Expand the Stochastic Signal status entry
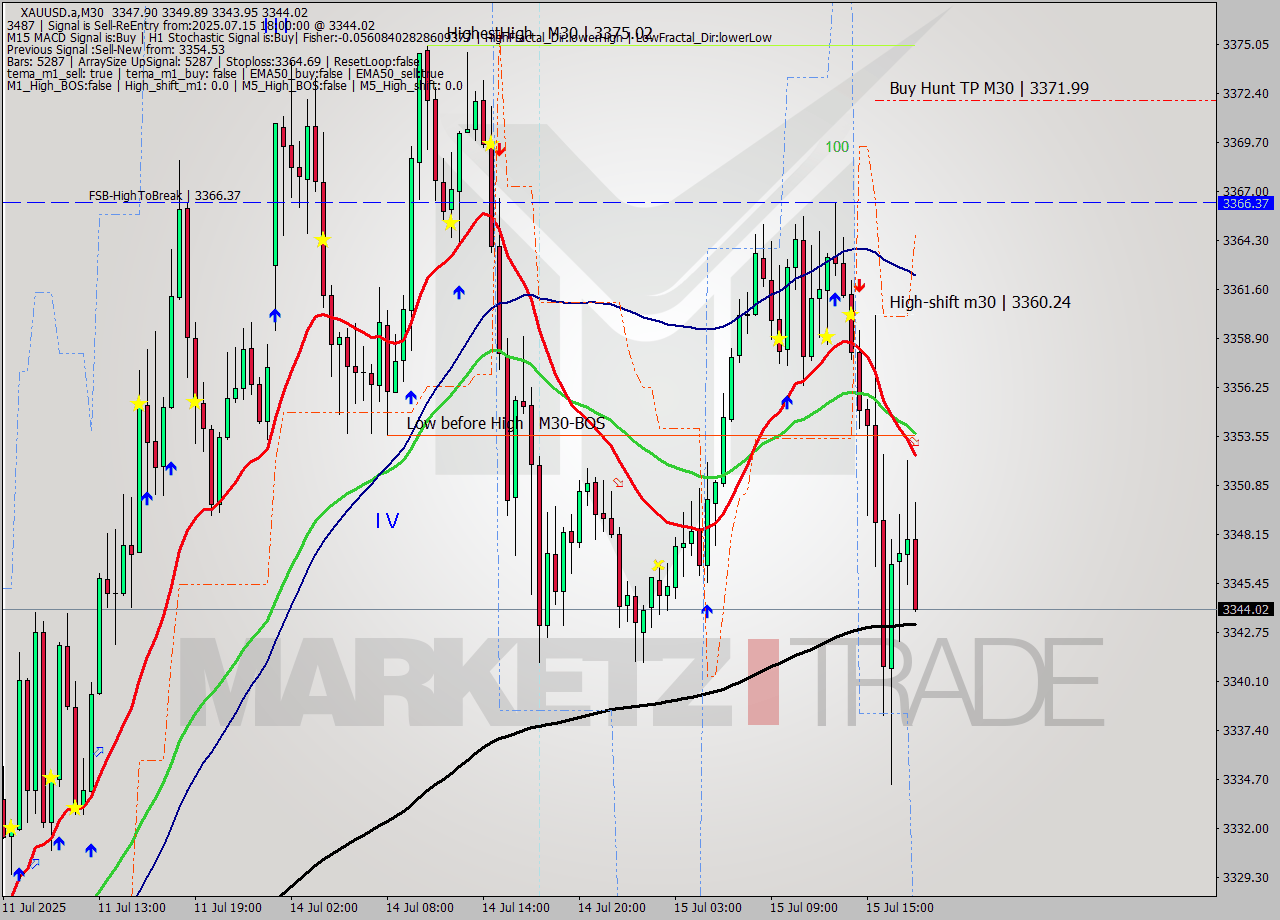Image resolution: width=1280 pixels, height=920 pixels. tap(220, 37)
